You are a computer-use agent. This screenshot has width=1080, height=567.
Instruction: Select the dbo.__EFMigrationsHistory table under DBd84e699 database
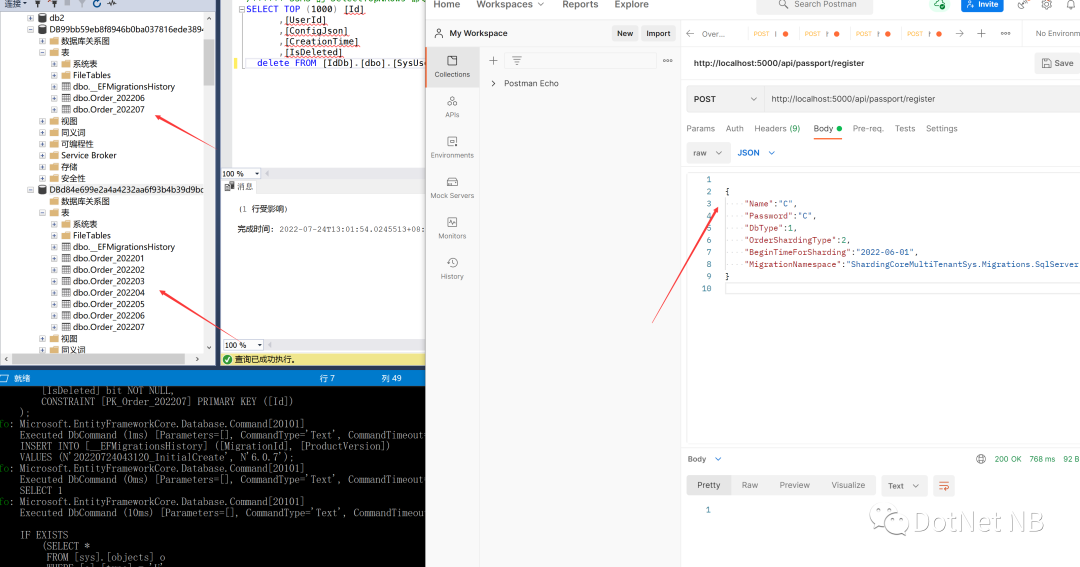click(124, 247)
